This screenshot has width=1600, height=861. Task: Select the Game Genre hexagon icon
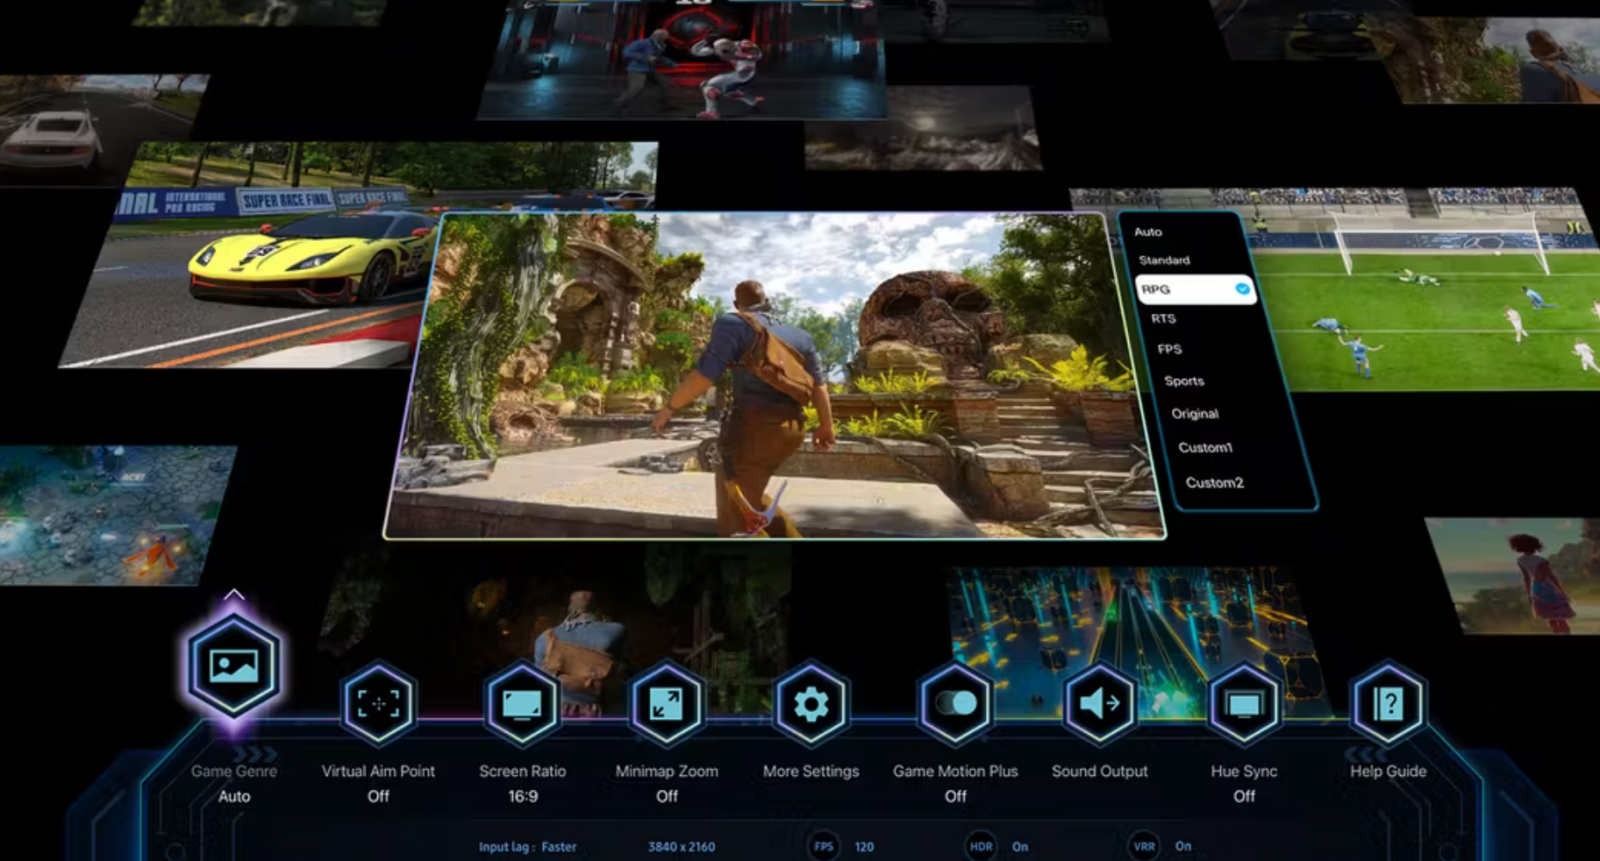point(234,666)
